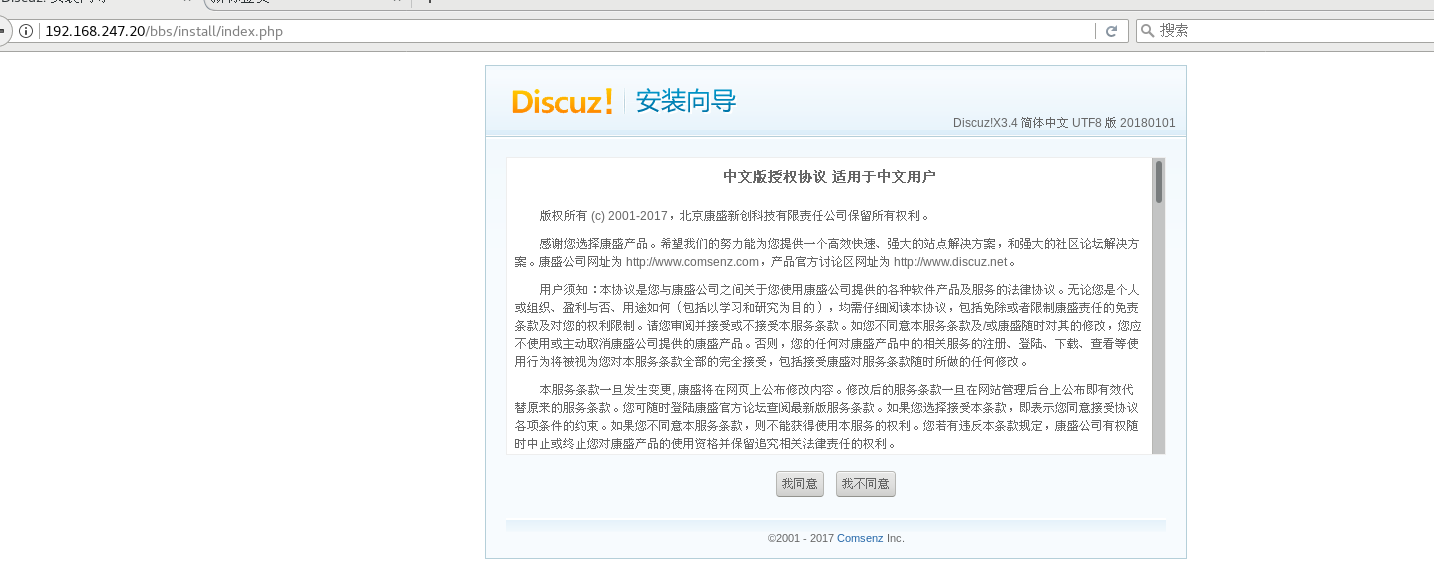
Task: Click the paragraph starting 本服务条款一旦发生变更
Action: point(827,416)
